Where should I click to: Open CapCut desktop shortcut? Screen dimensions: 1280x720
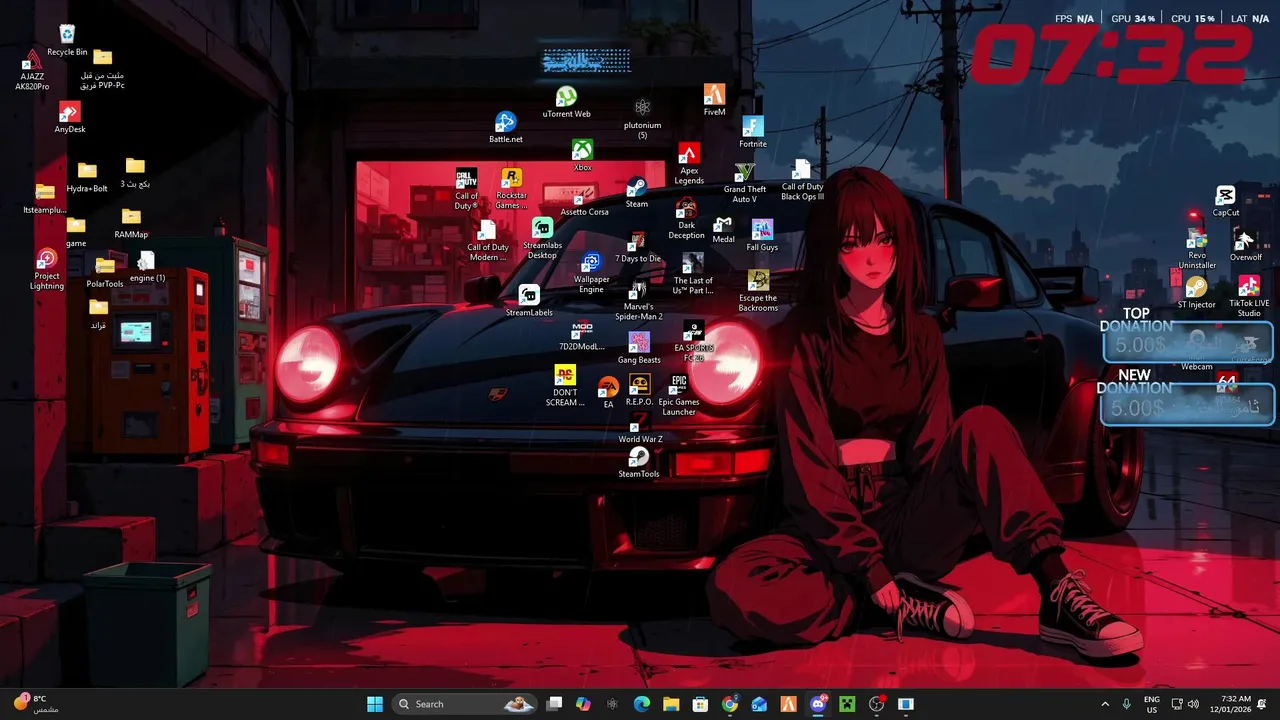coord(1226,201)
